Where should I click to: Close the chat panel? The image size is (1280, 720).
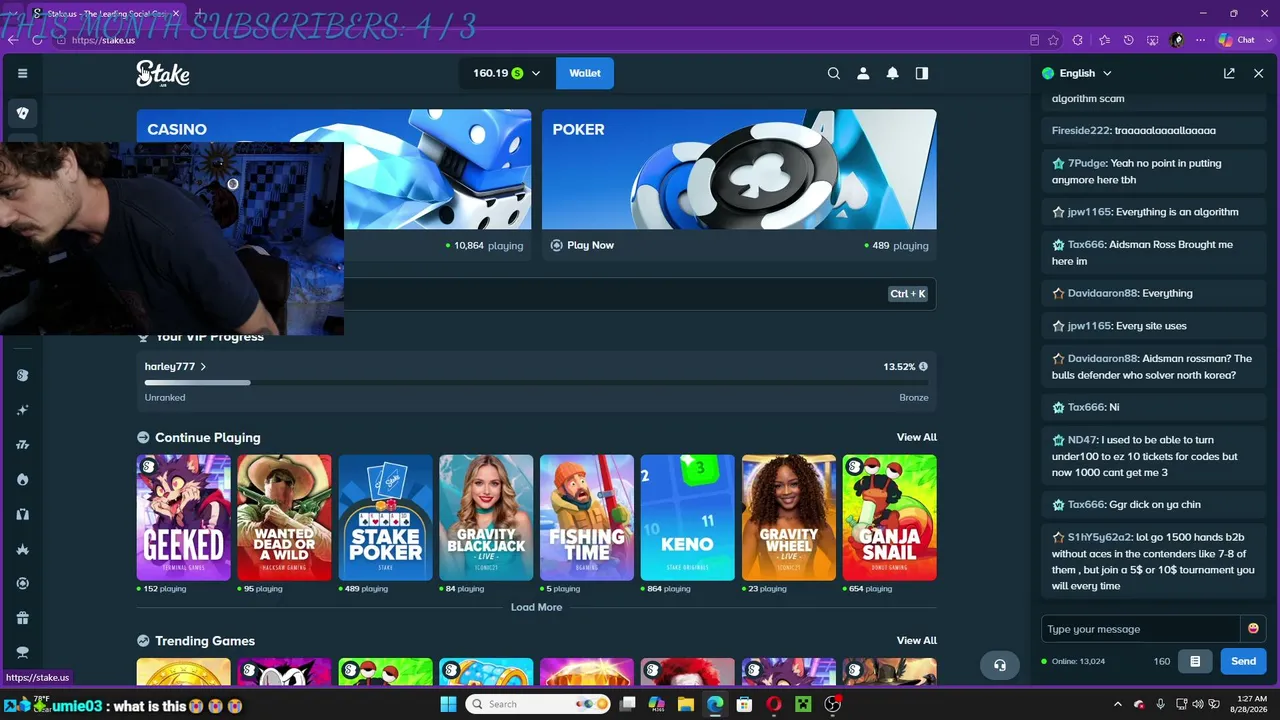[x=1258, y=73]
